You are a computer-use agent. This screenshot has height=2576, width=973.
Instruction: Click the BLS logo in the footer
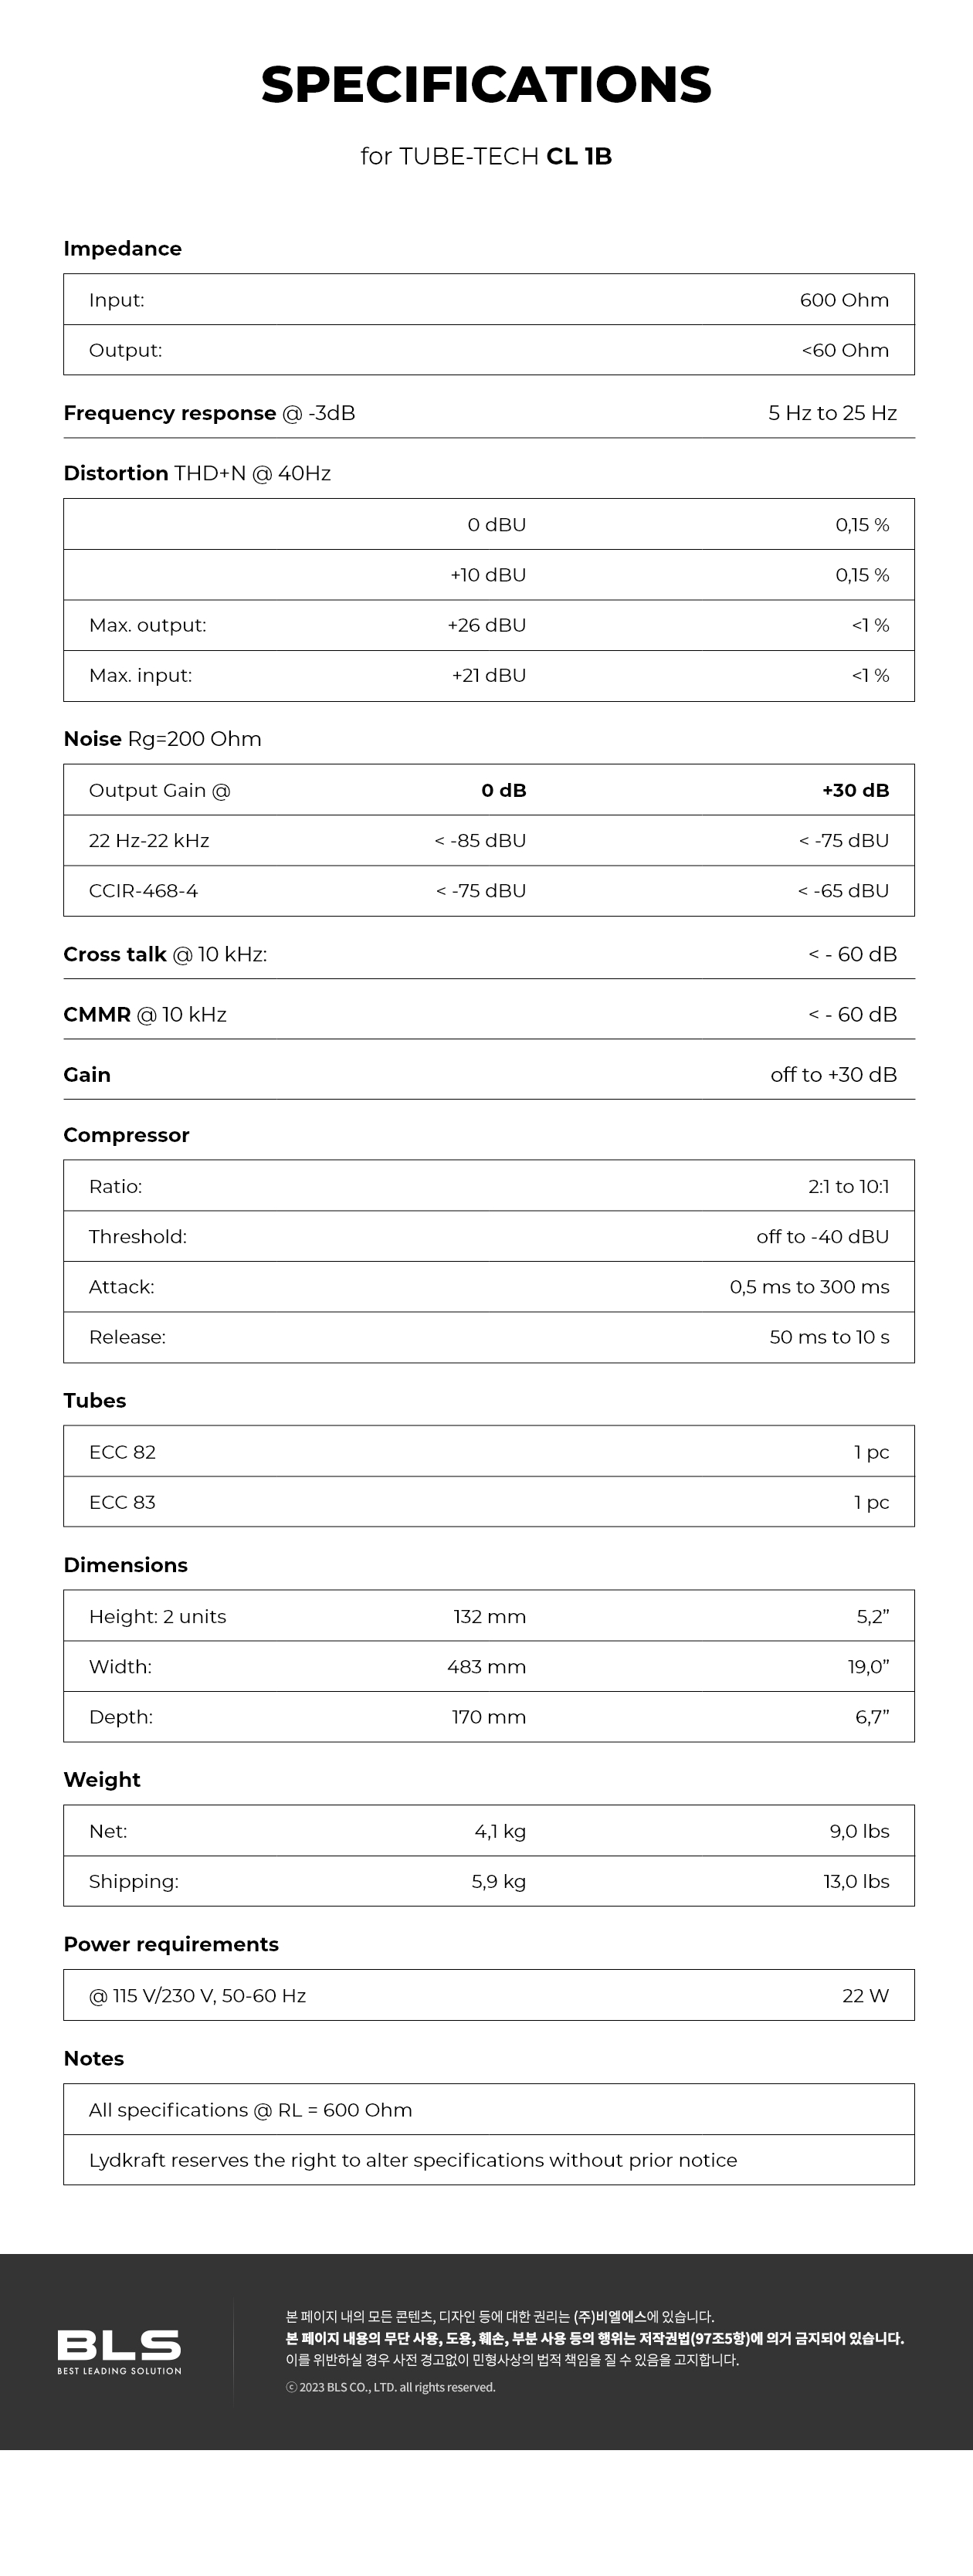[x=119, y=2349]
